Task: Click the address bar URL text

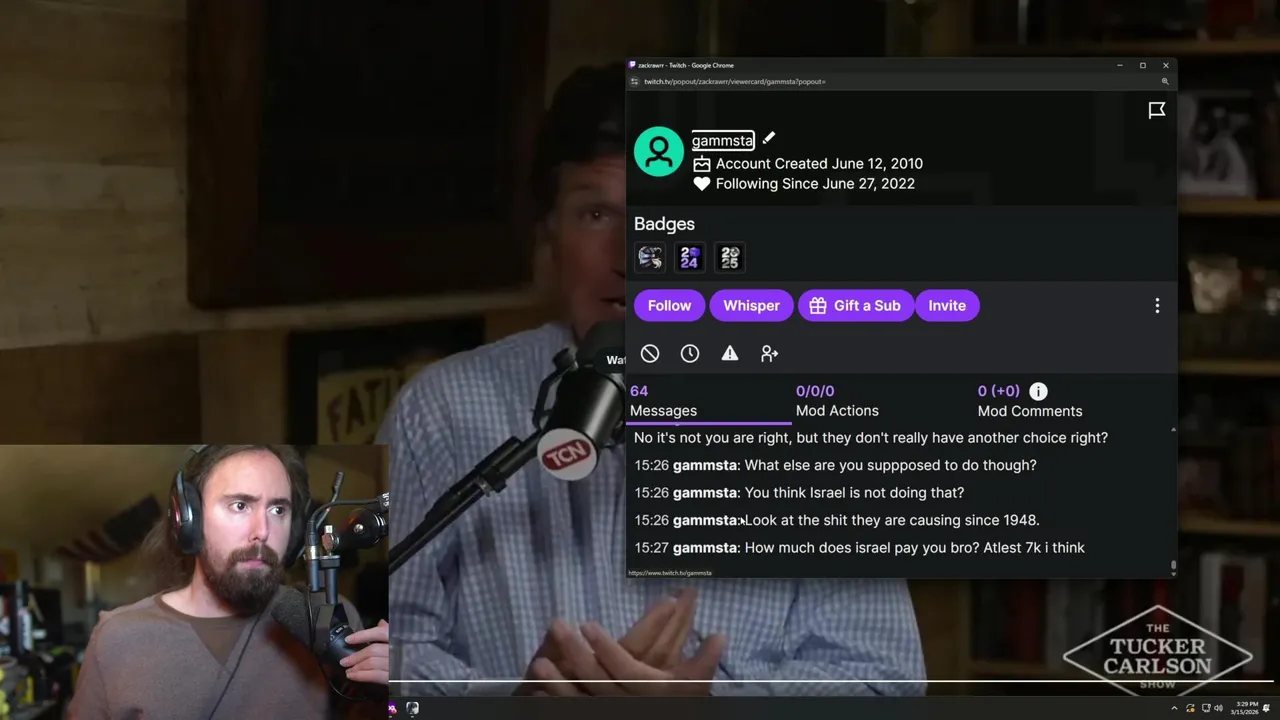Action: [x=735, y=81]
